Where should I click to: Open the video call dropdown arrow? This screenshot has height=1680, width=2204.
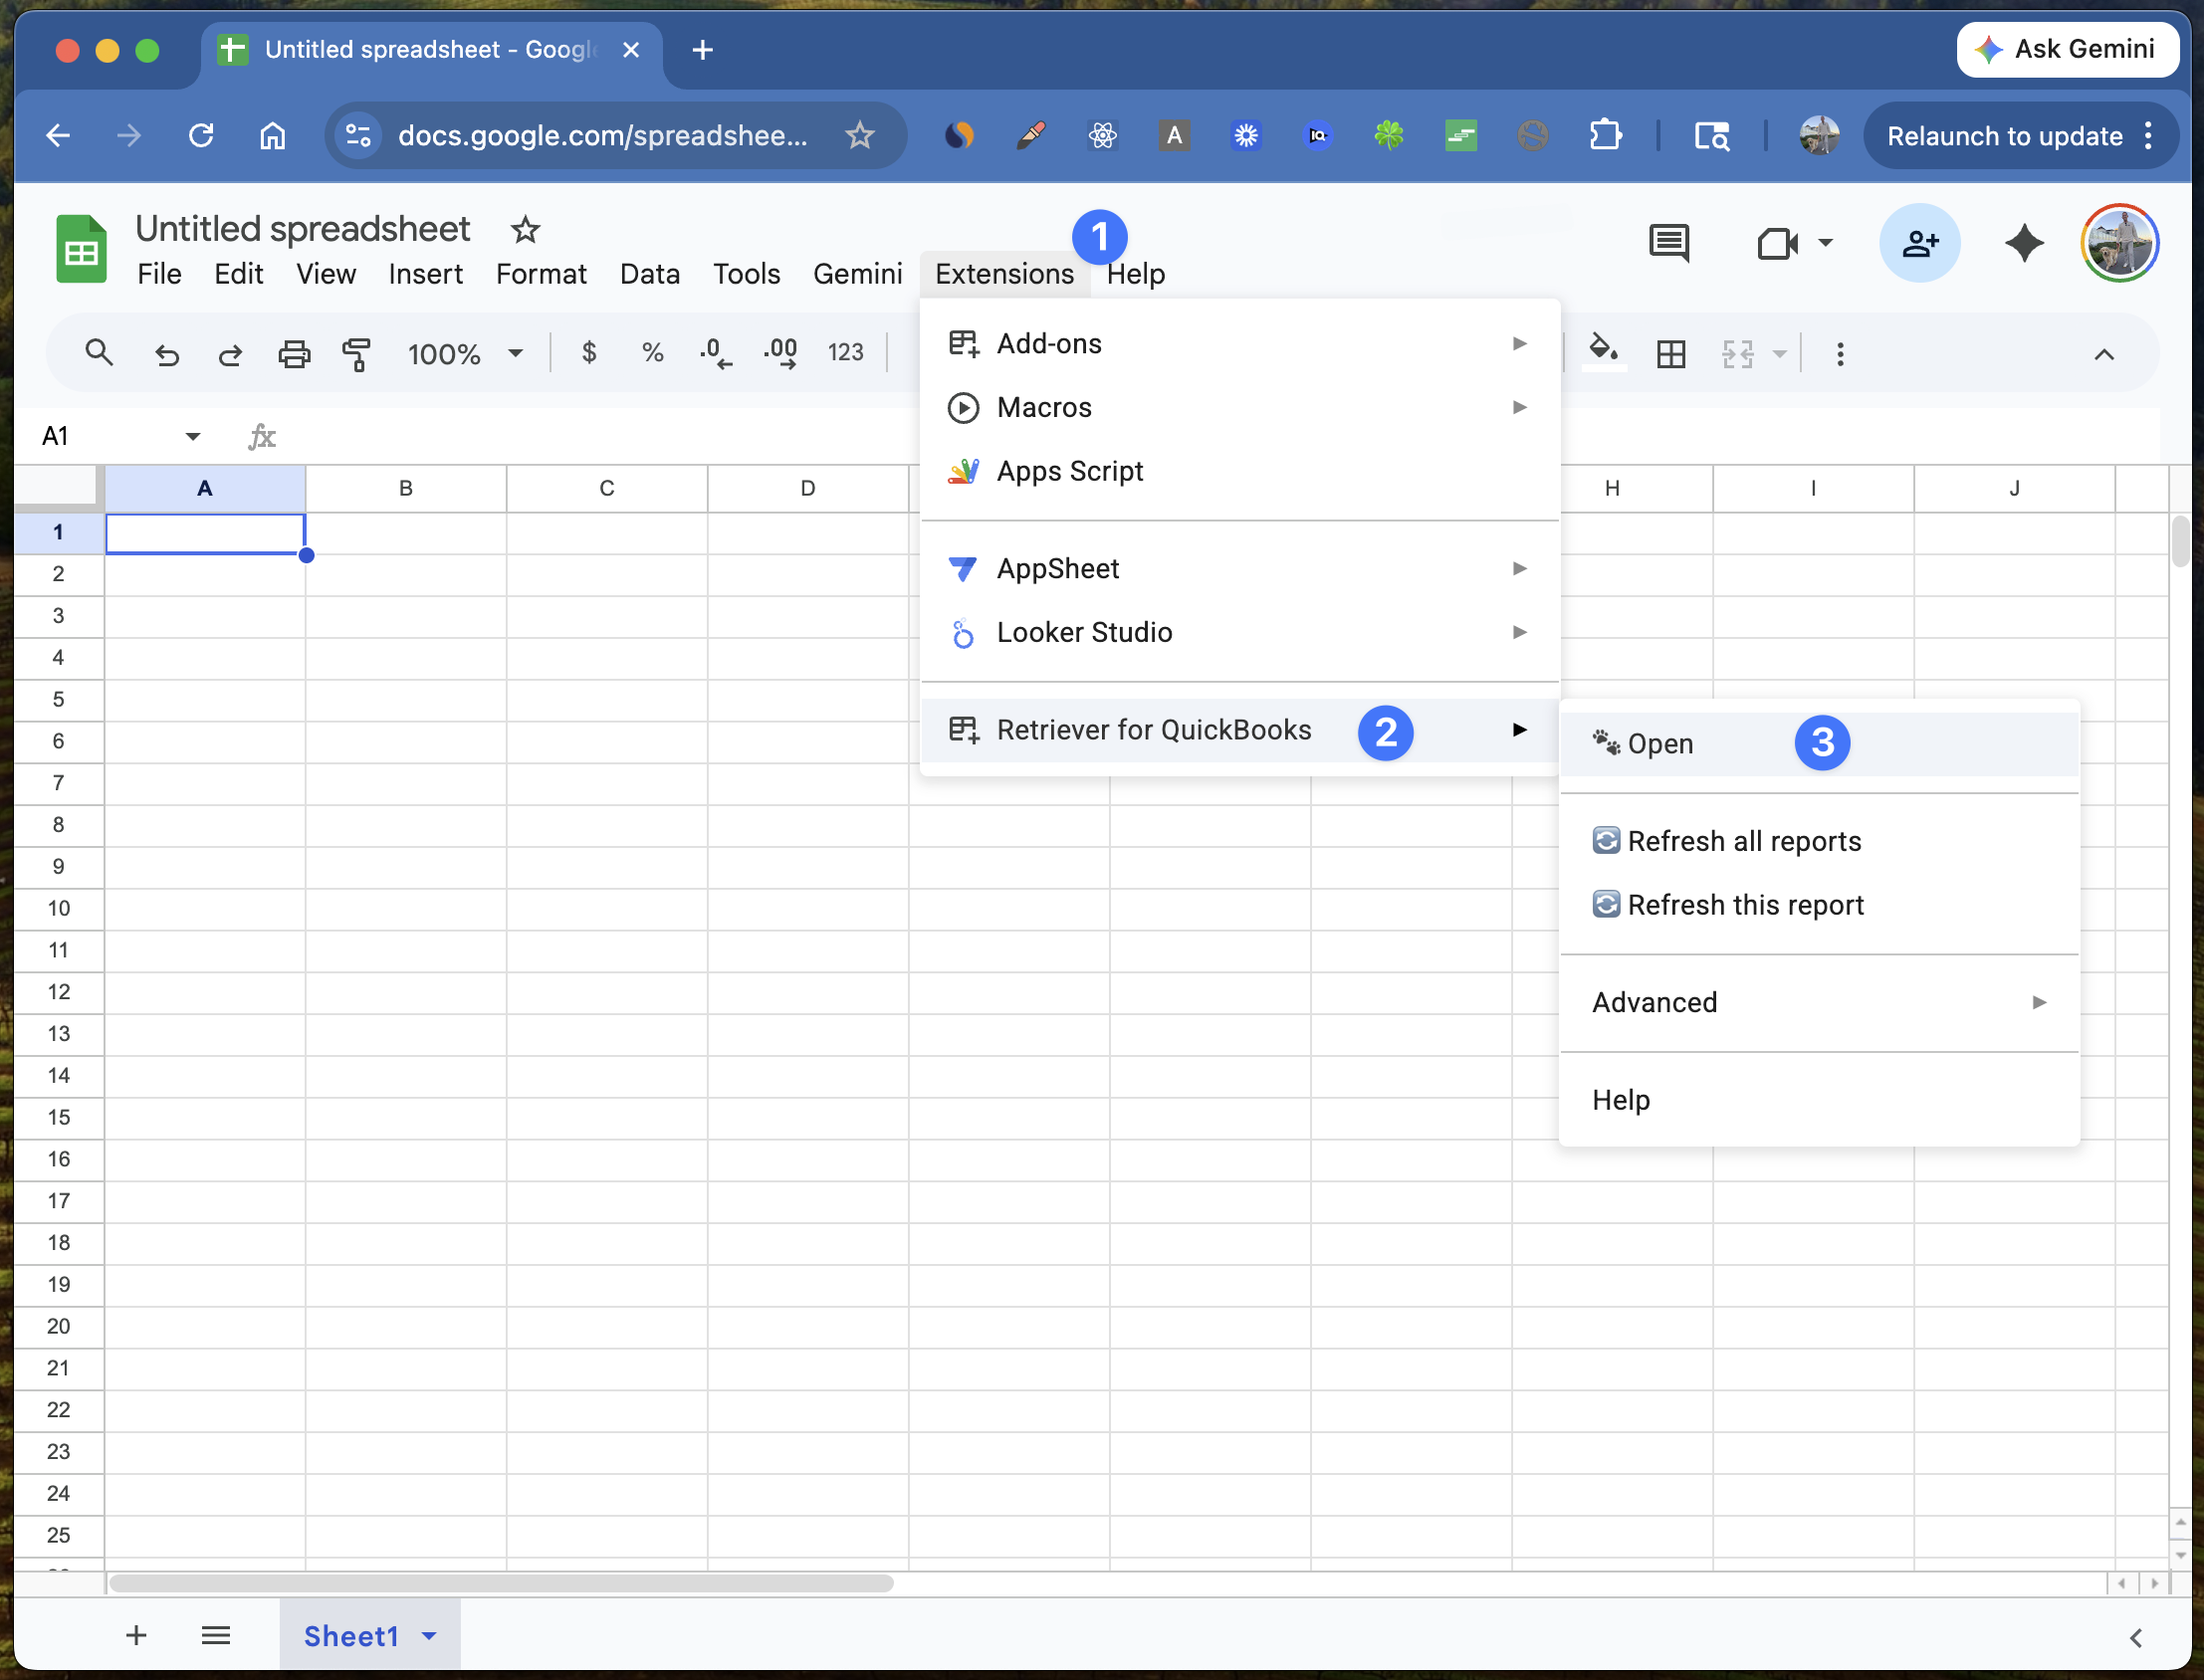pyautogui.click(x=1825, y=243)
